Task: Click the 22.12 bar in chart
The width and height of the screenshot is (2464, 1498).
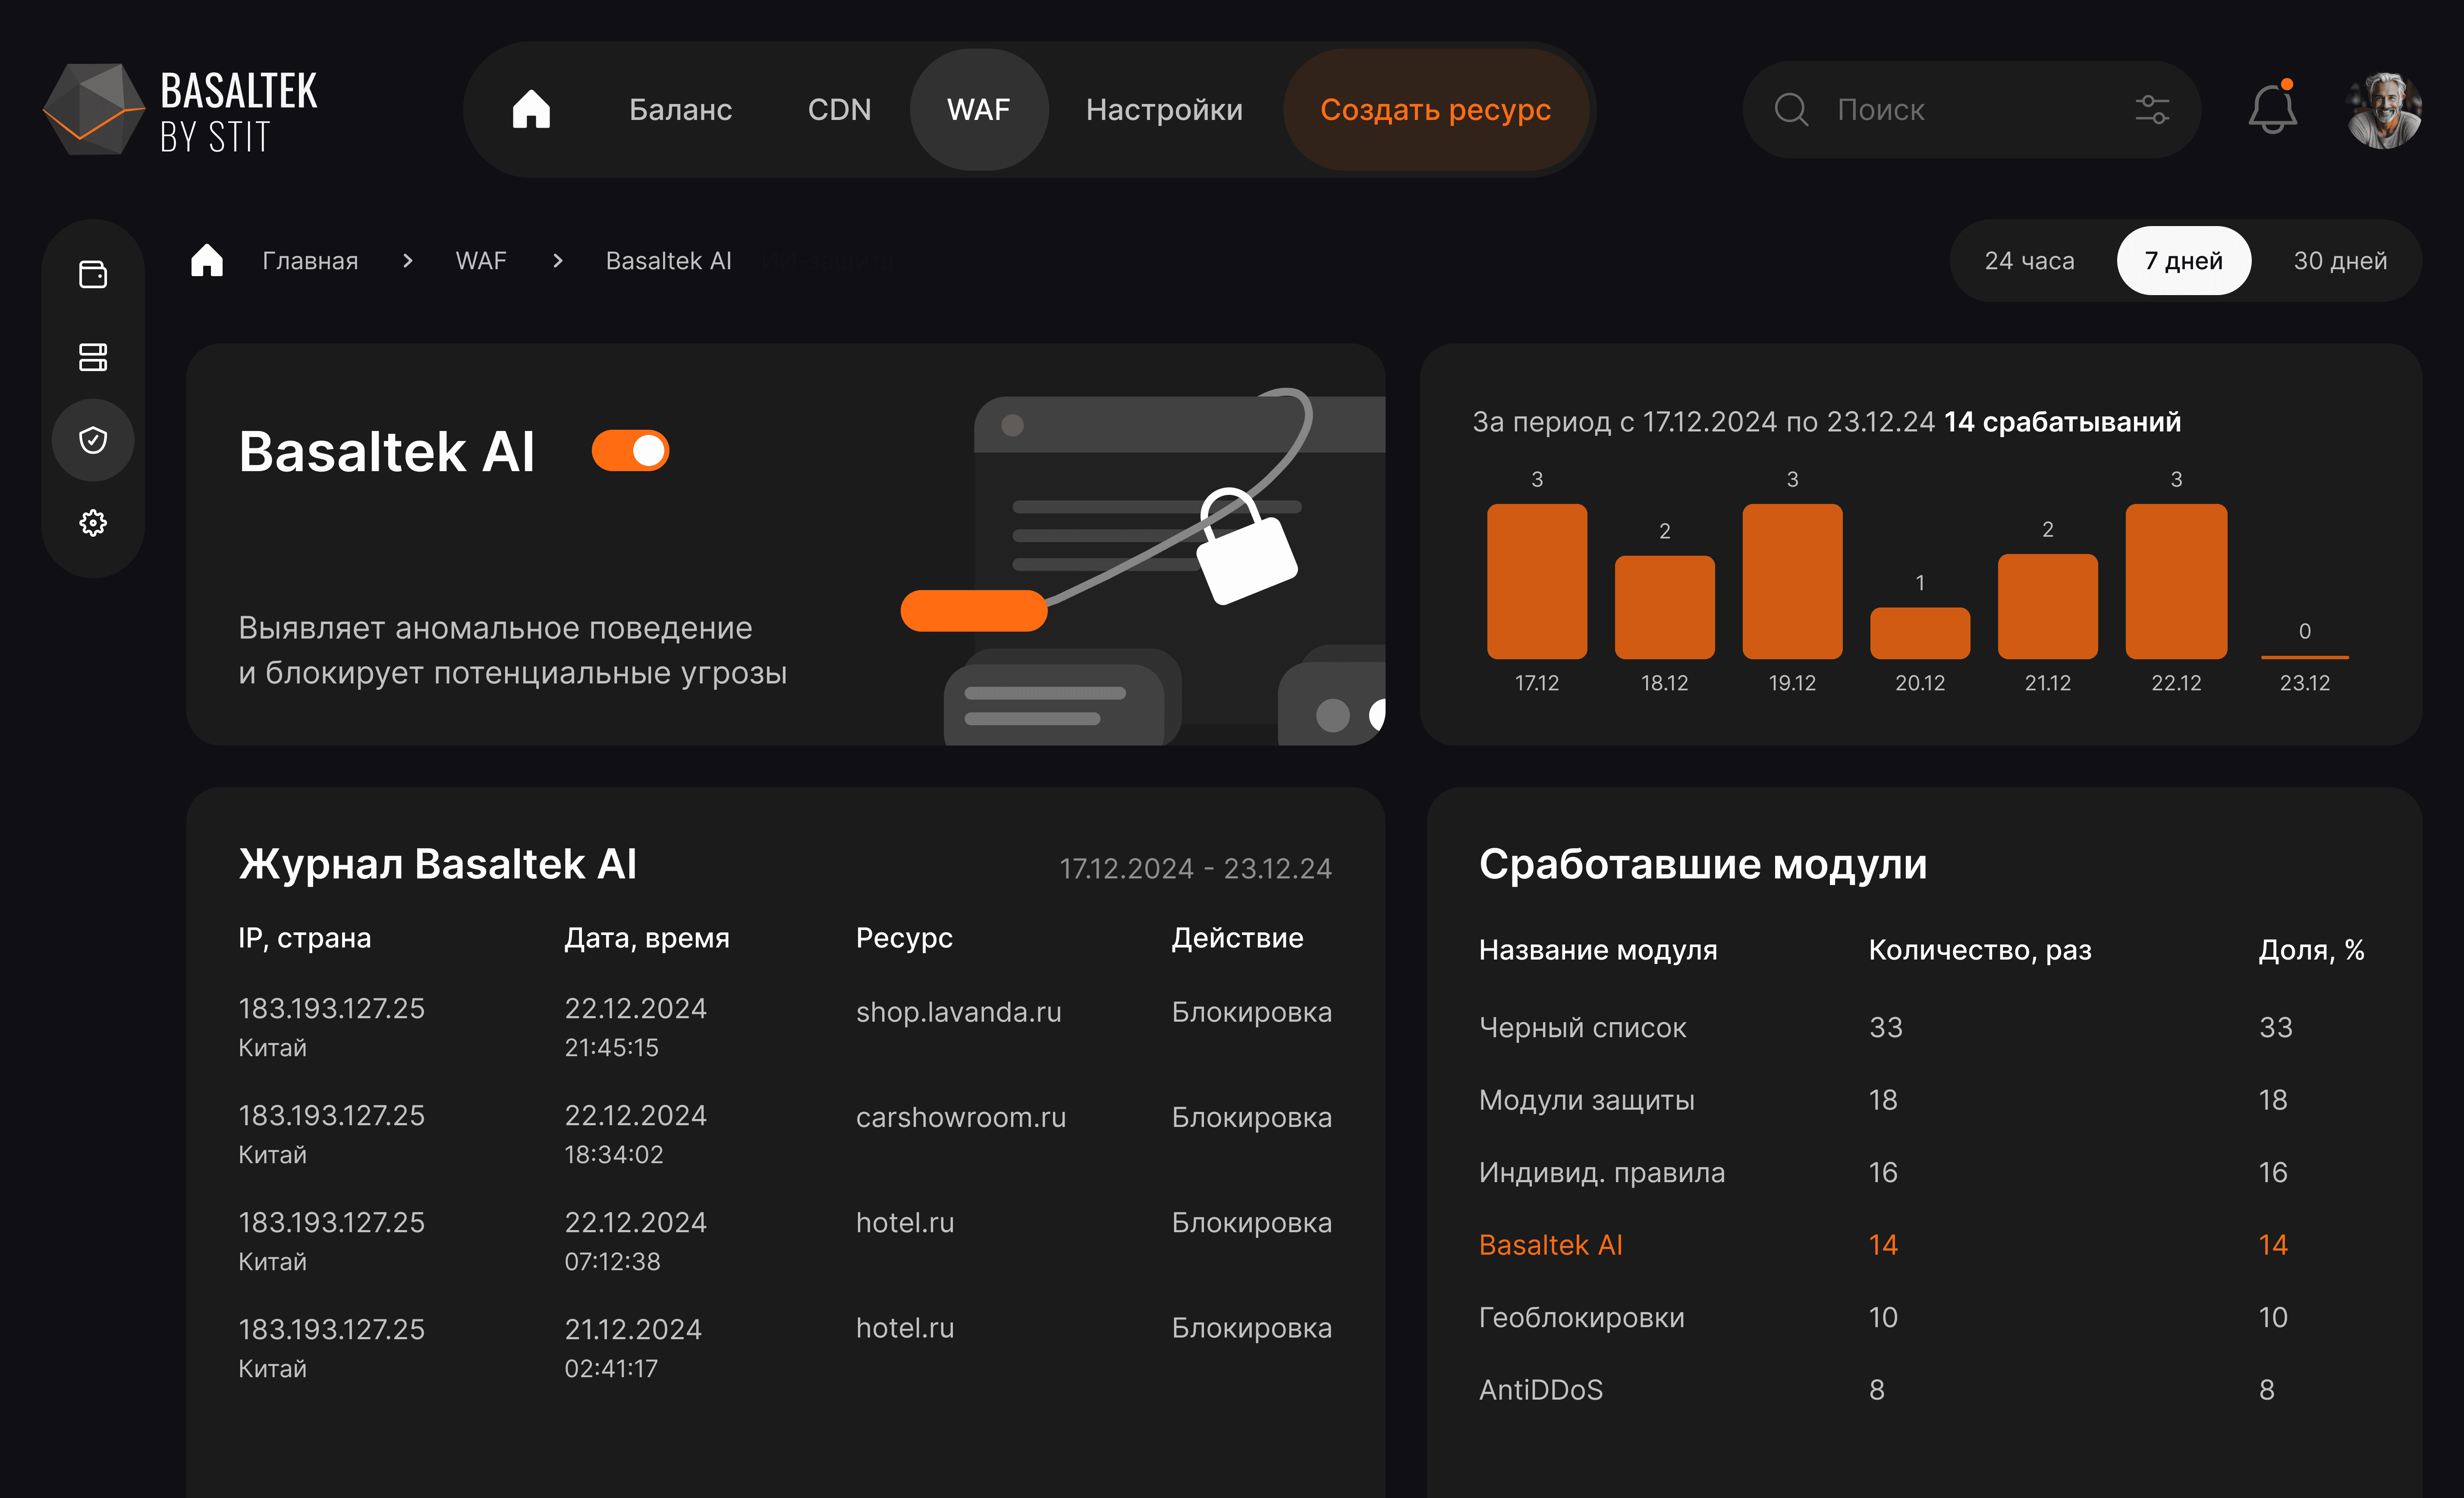Action: (x=2175, y=581)
